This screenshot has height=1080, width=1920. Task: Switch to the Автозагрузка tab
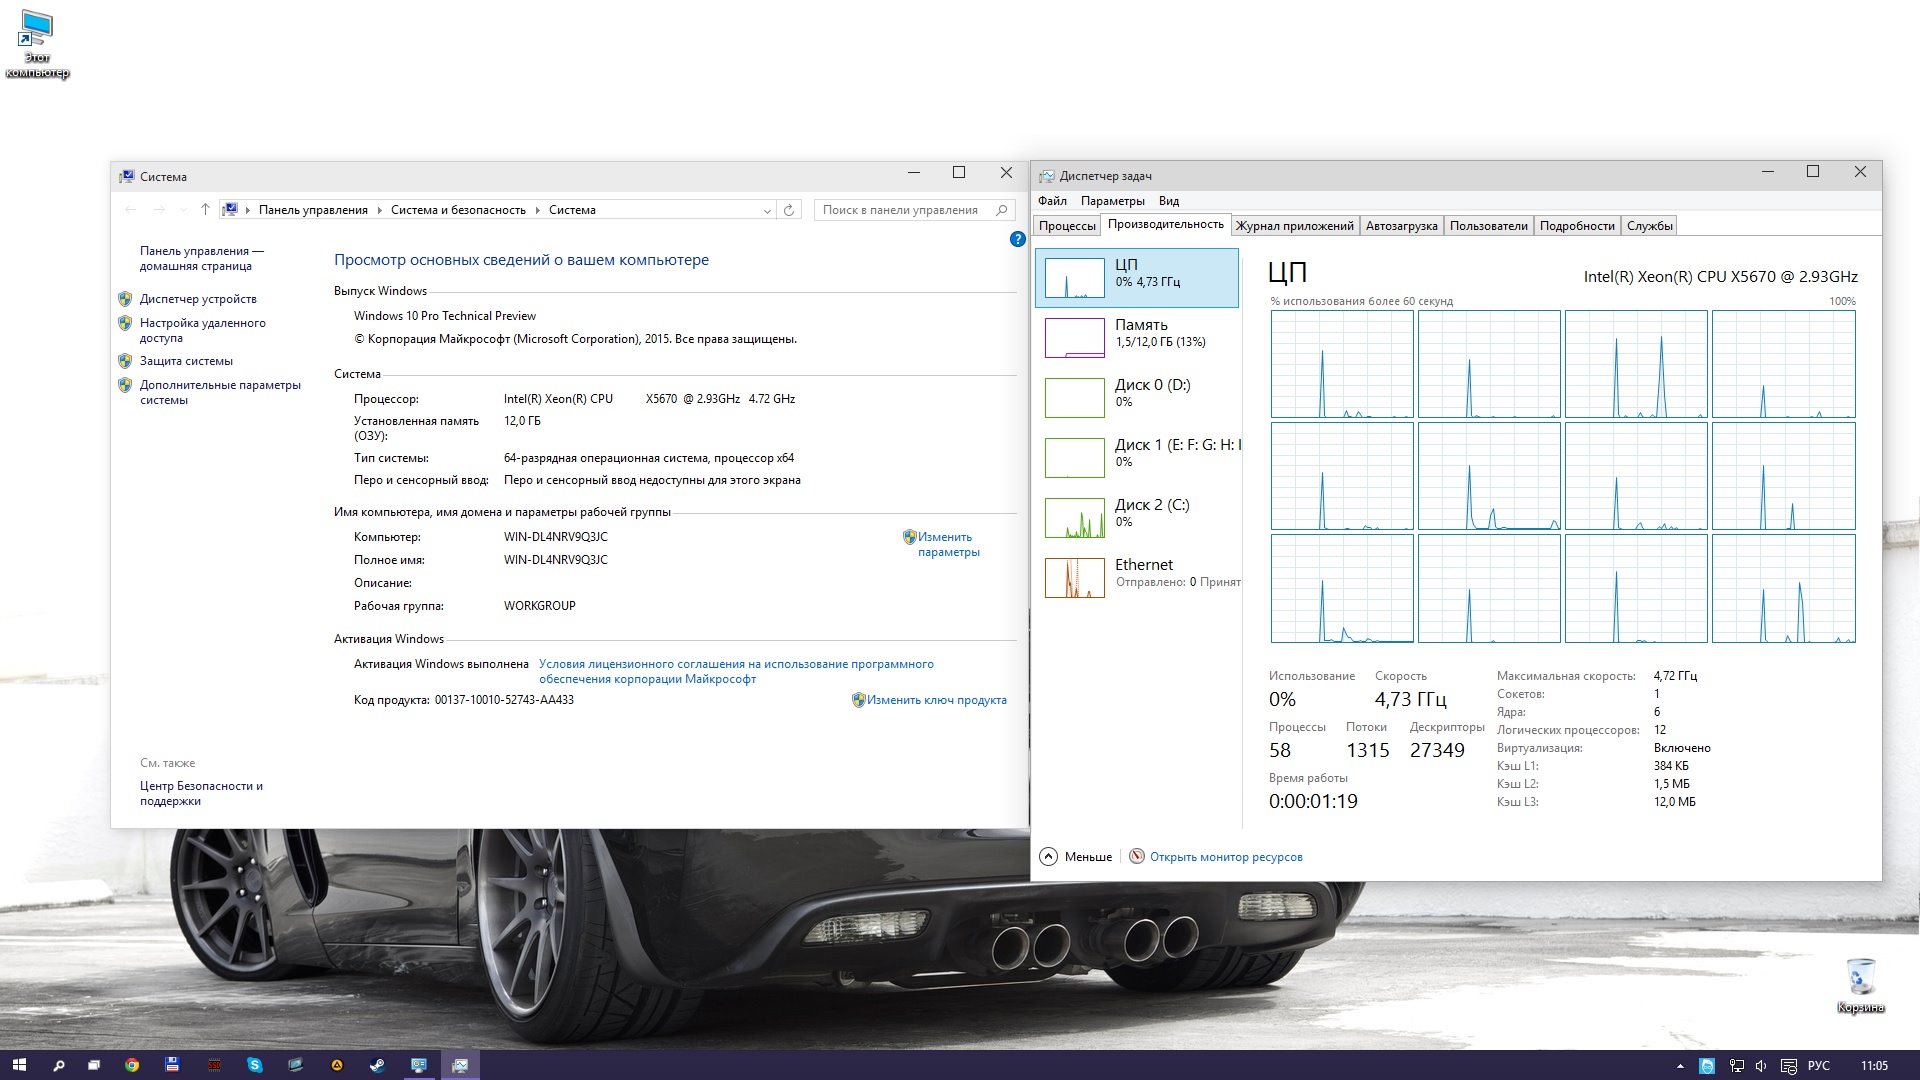click(1401, 226)
